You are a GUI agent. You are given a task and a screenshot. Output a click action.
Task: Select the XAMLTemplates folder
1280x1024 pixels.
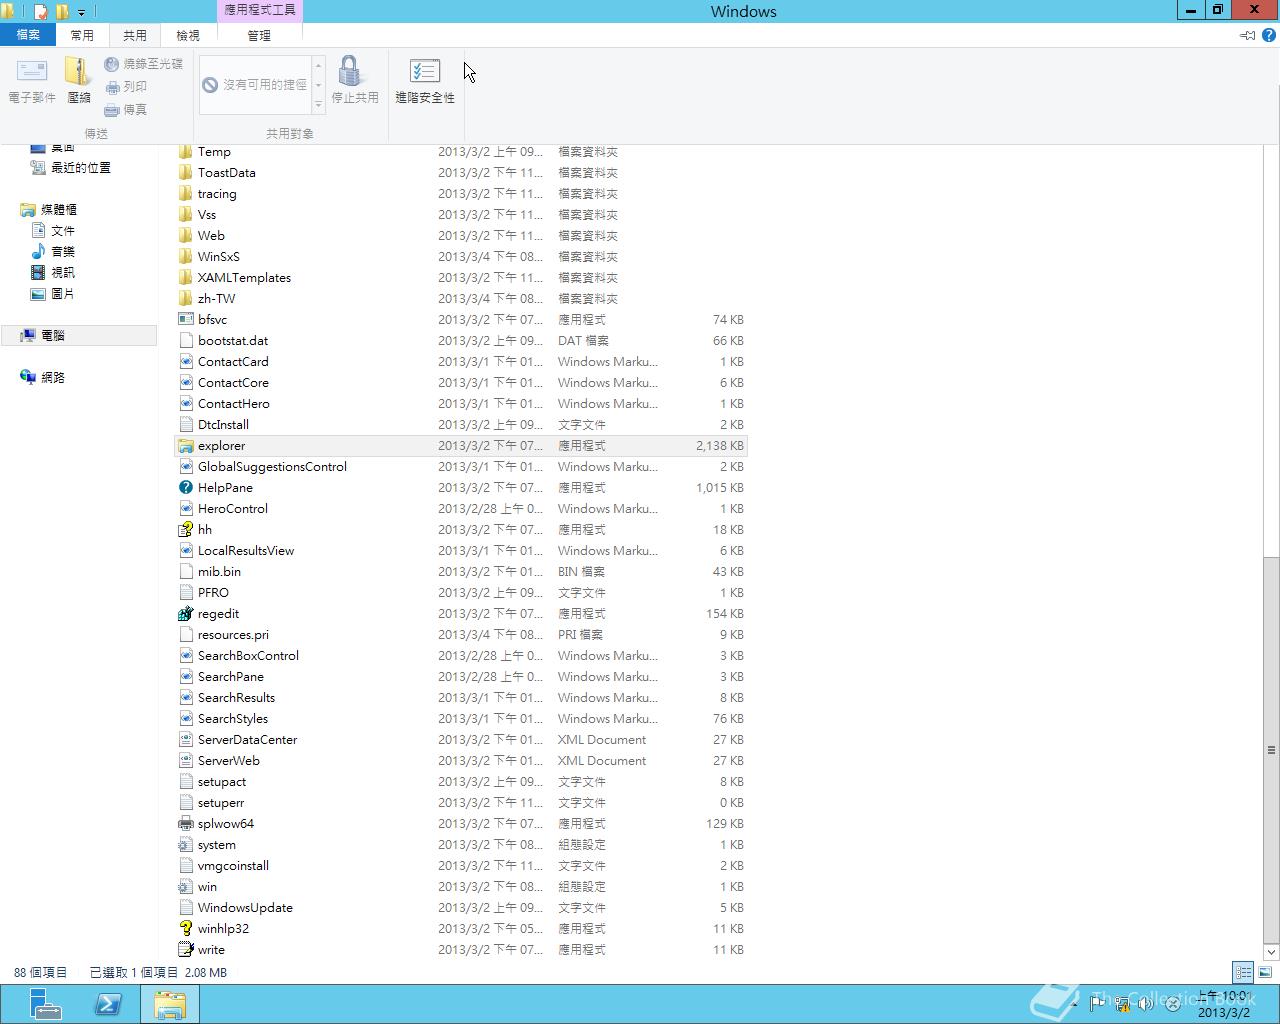[461, 278]
